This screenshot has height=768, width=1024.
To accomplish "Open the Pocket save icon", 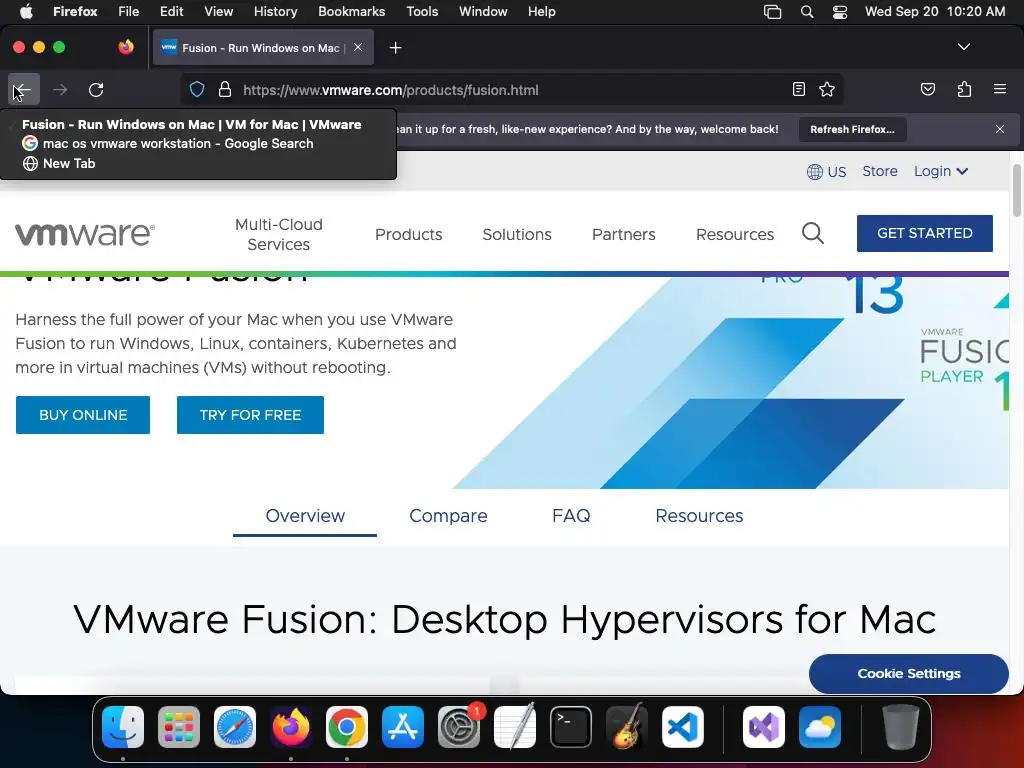I will click(x=928, y=89).
